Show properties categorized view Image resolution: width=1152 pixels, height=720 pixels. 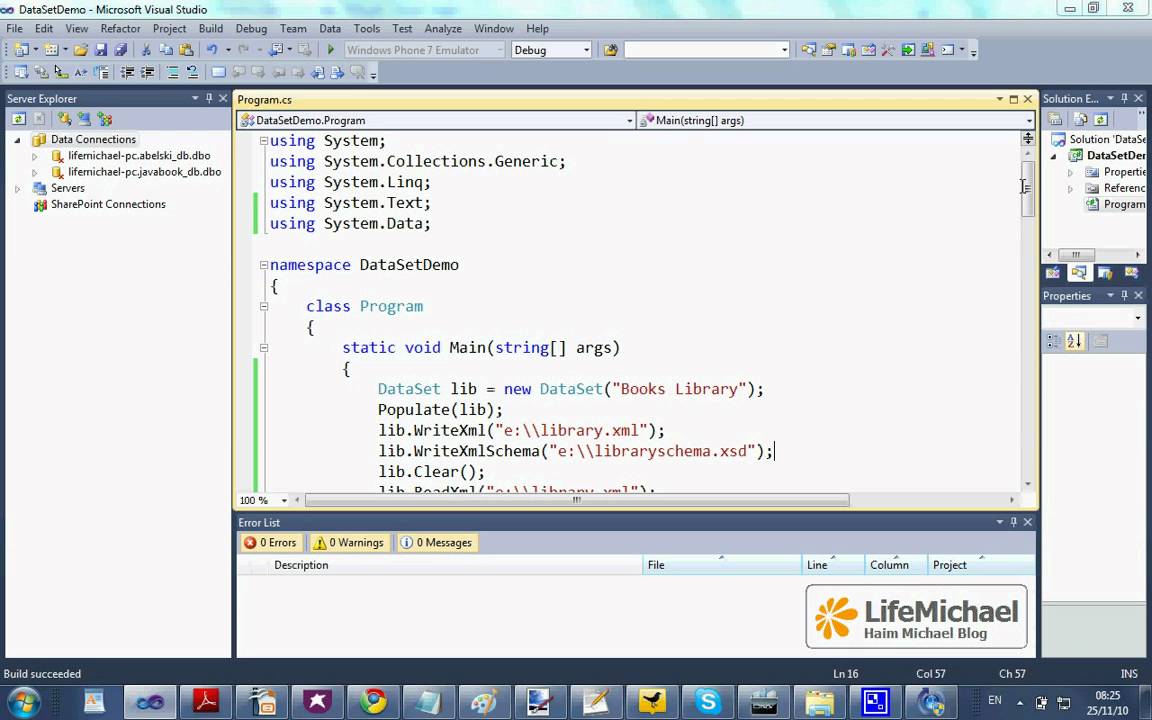pos(1054,341)
